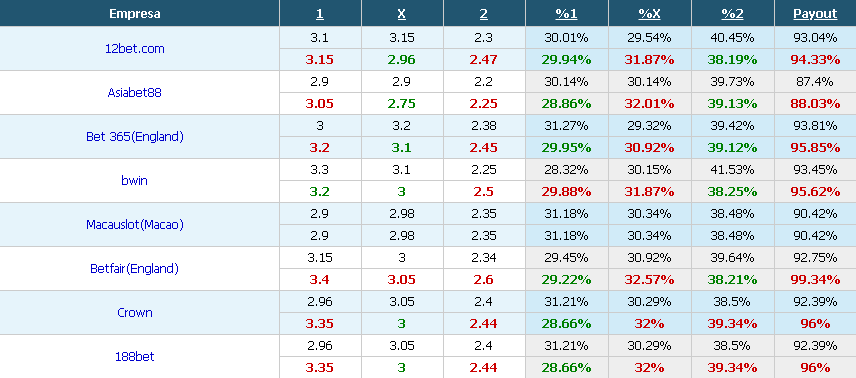
Task: Open the Betfair(England) link
Action: (x=134, y=268)
